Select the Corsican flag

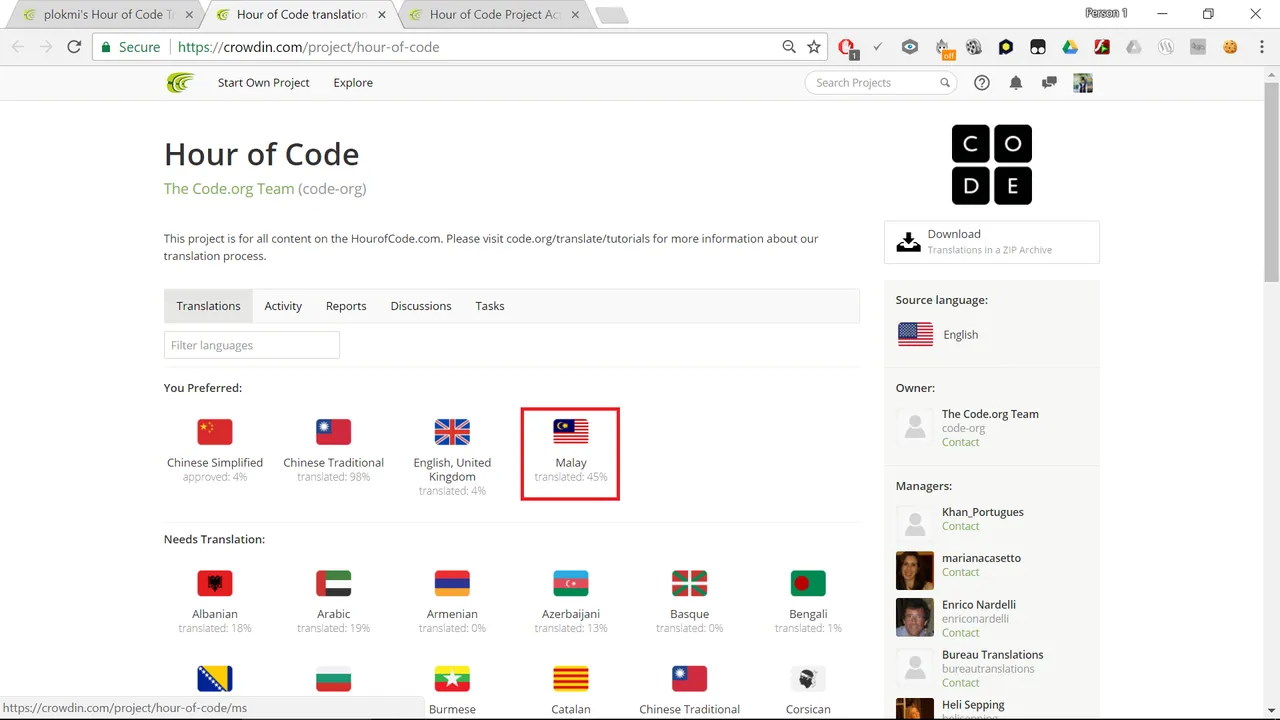click(x=808, y=679)
